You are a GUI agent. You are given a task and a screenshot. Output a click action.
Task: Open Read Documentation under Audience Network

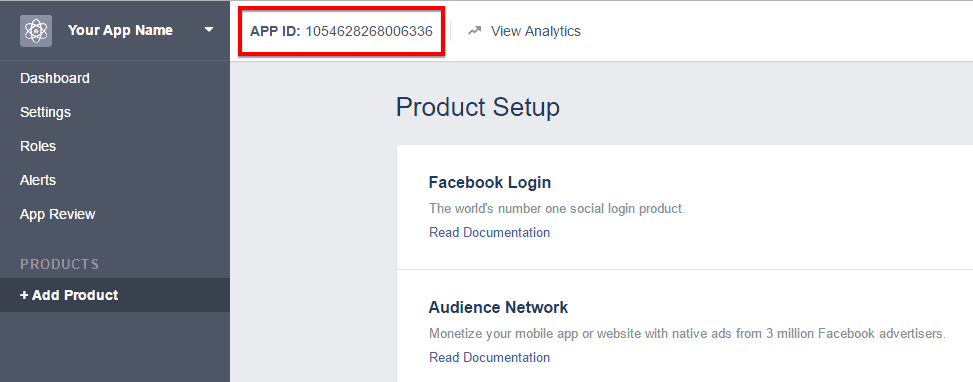coord(489,357)
